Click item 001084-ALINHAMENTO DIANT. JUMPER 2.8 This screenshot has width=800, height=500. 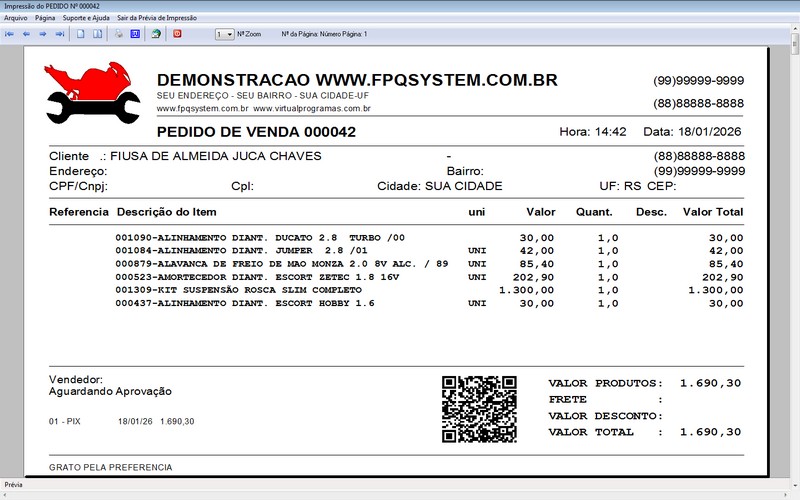pos(241,251)
